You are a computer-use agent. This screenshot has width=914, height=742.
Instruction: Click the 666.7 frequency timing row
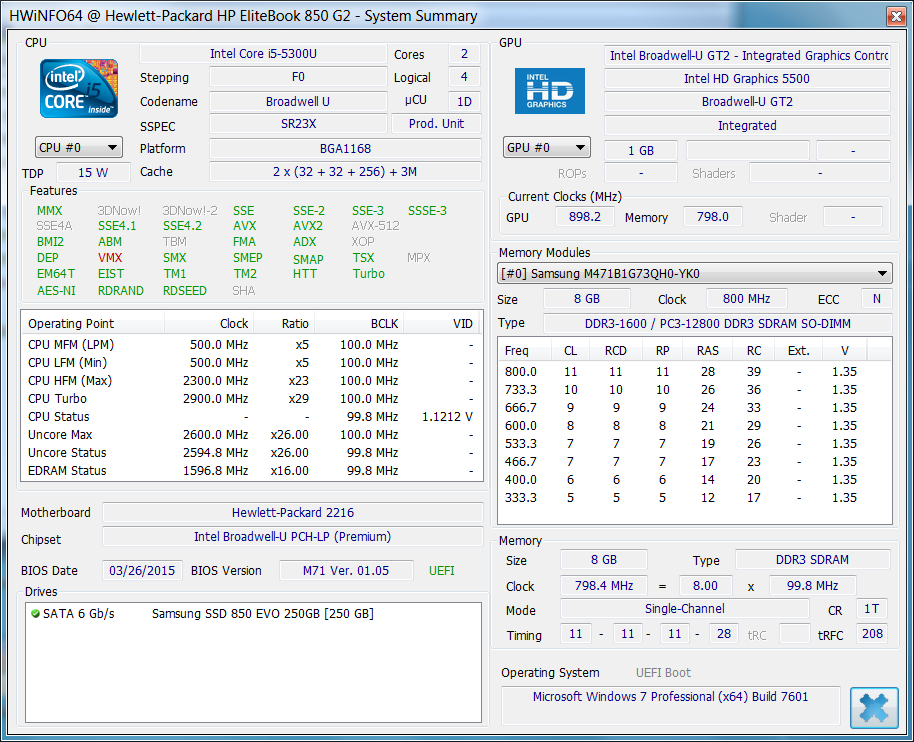point(694,408)
